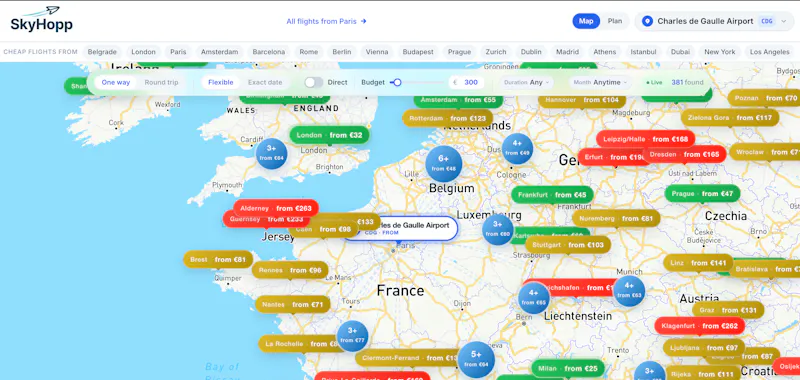This screenshot has width=800, height=380.
Task: Select Exact date option
Action: 265,82
